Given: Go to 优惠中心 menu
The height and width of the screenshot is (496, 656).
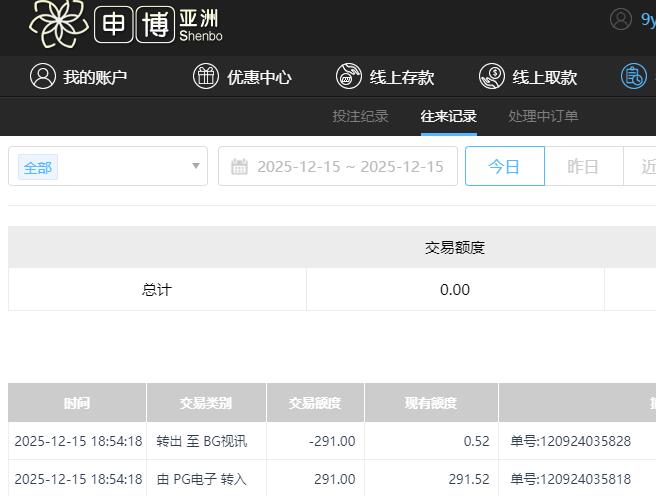Looking at the screenshot, I should (259, 77).
